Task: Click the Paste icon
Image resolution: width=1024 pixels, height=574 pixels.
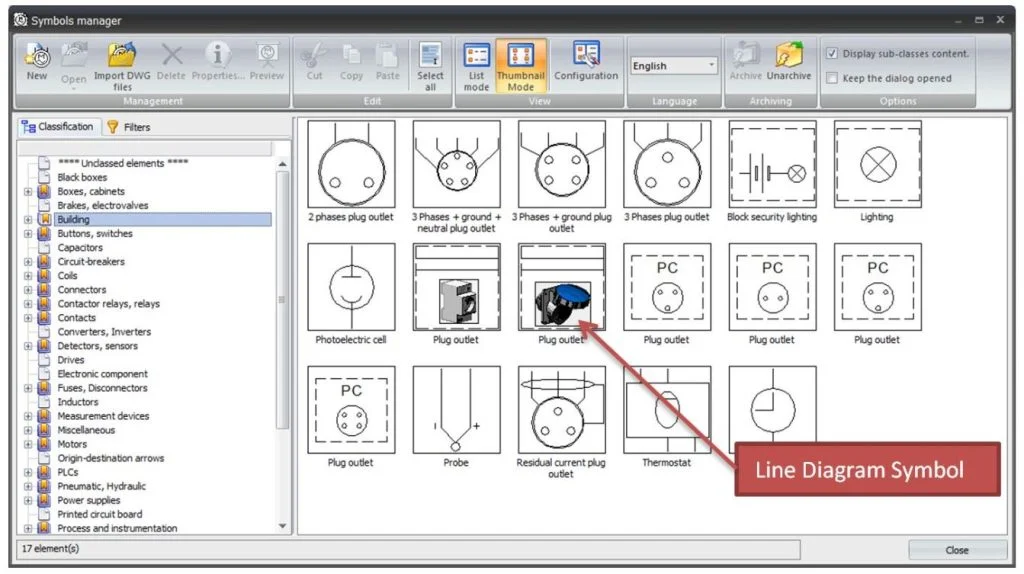Action: click(x=387, y=56)
